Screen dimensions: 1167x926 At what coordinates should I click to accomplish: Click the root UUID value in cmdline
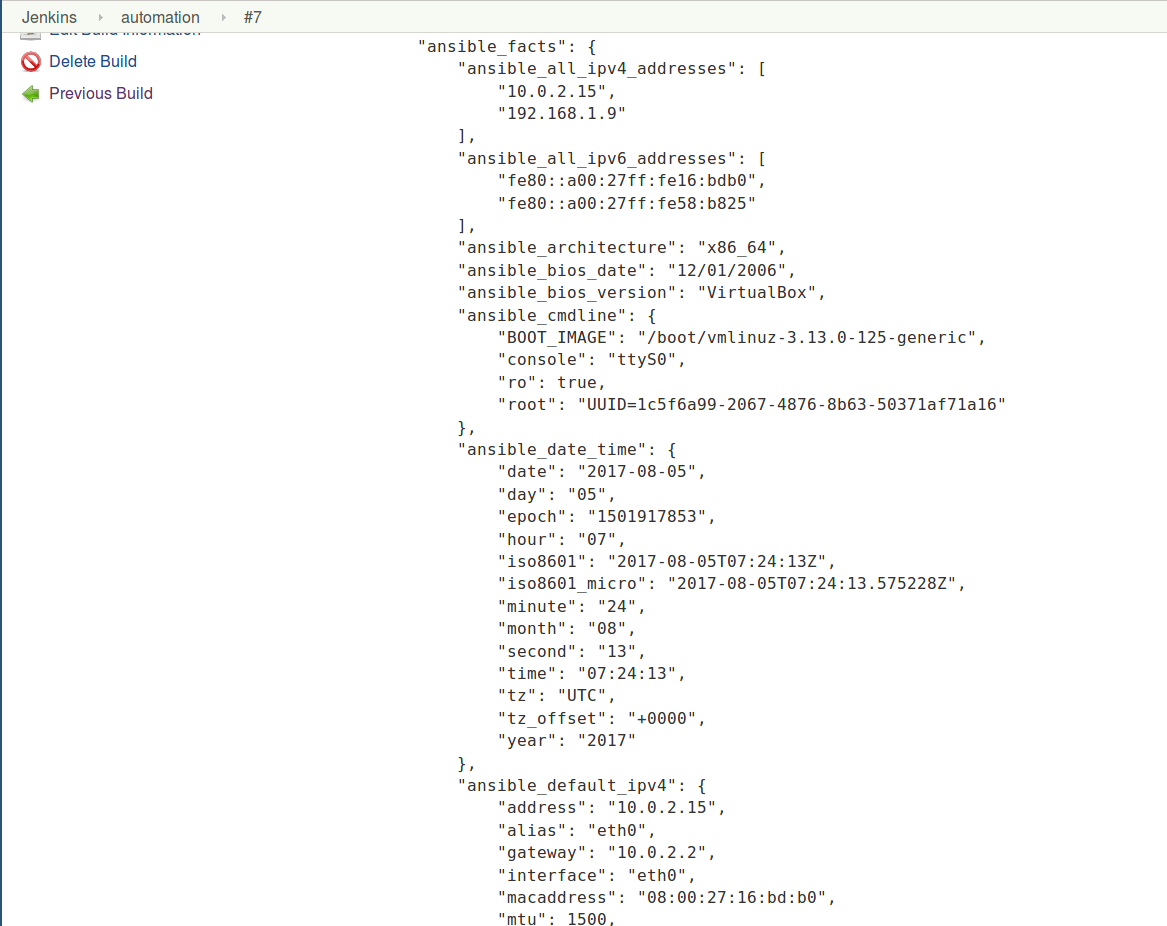[790, 404]
